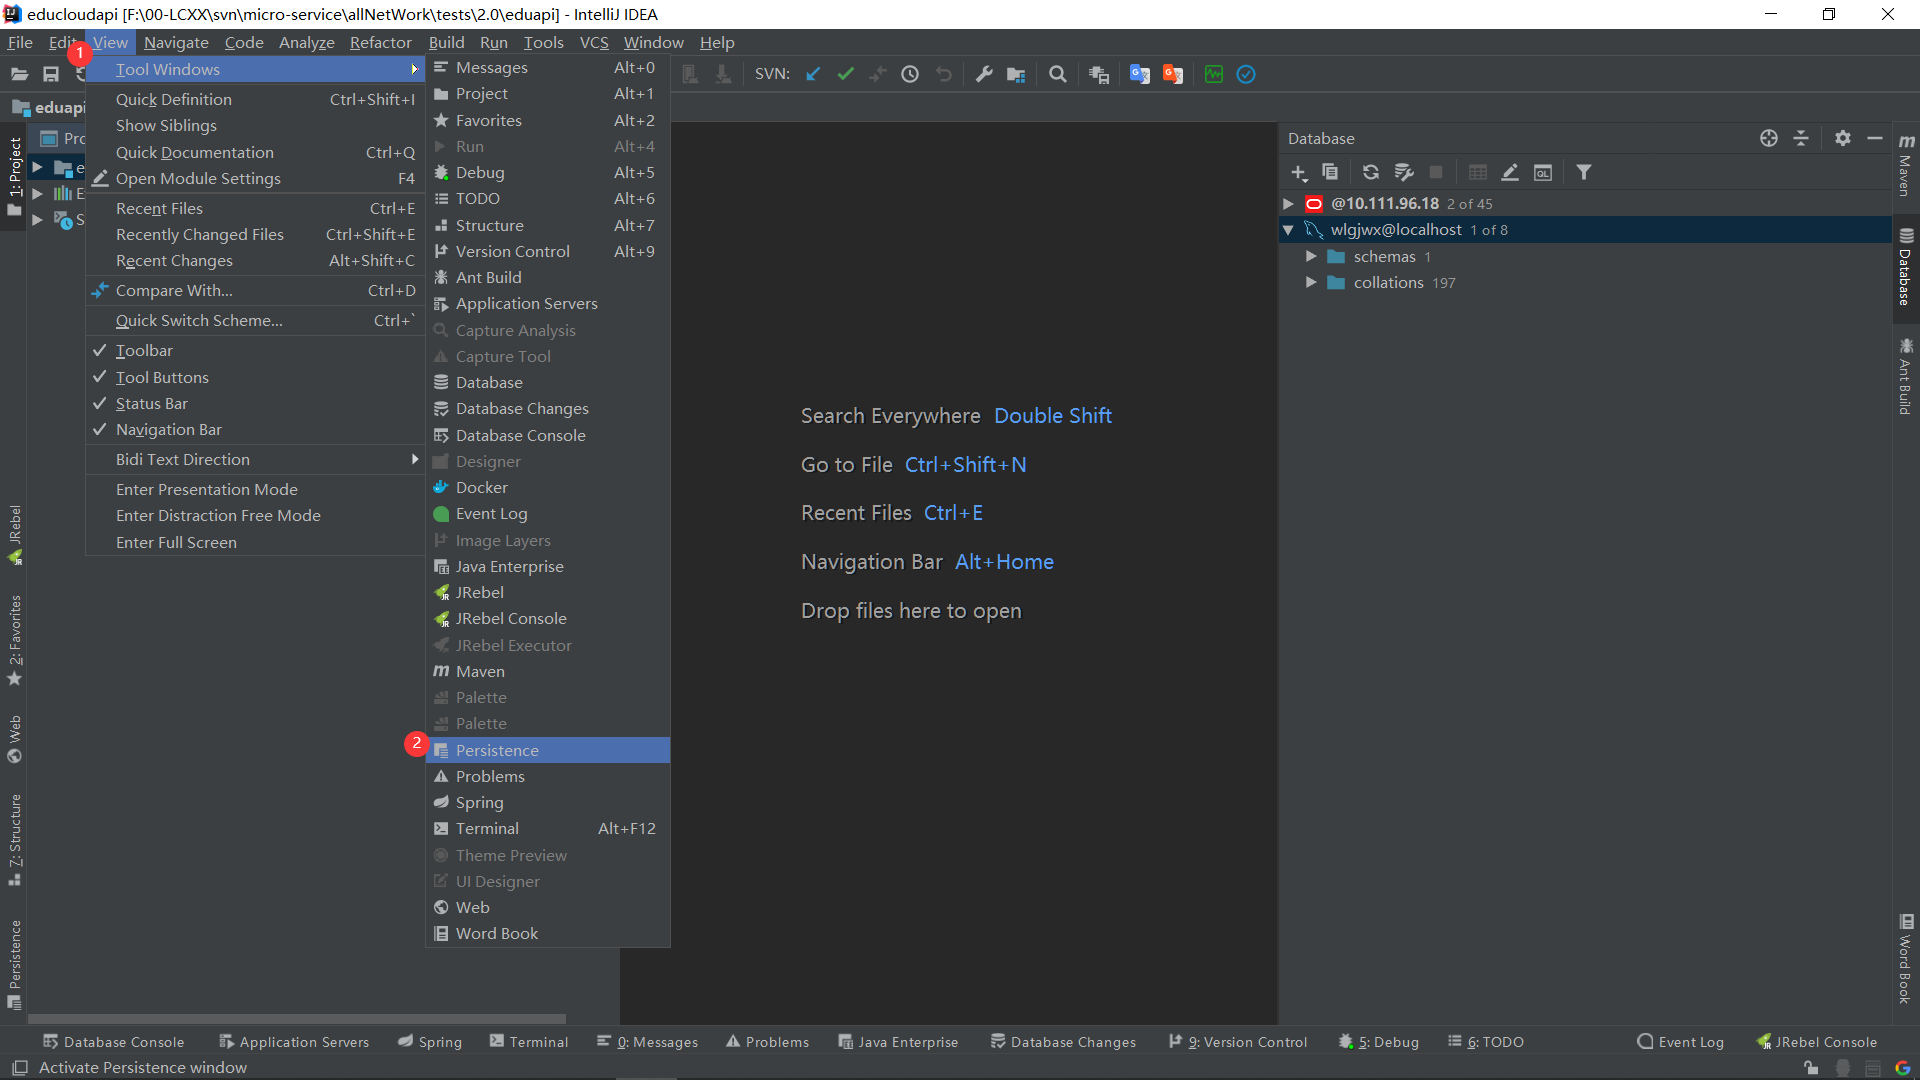
Task: Click the blue circled checkmark toolbar icon
Action: (x=1246, y=74)
